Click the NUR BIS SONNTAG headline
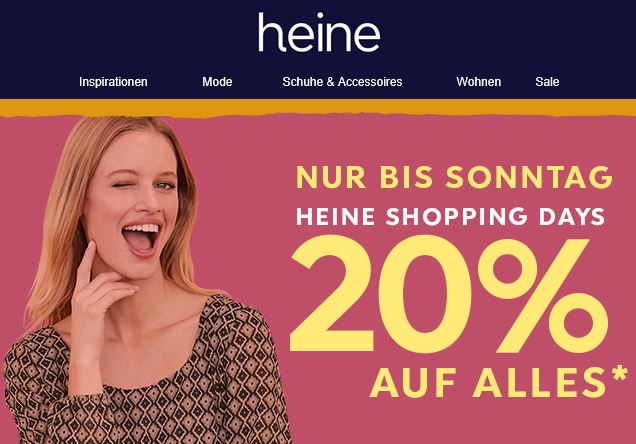Image resolution: width=636 pixels, height=444 pixels. click(x=454, y=177)
